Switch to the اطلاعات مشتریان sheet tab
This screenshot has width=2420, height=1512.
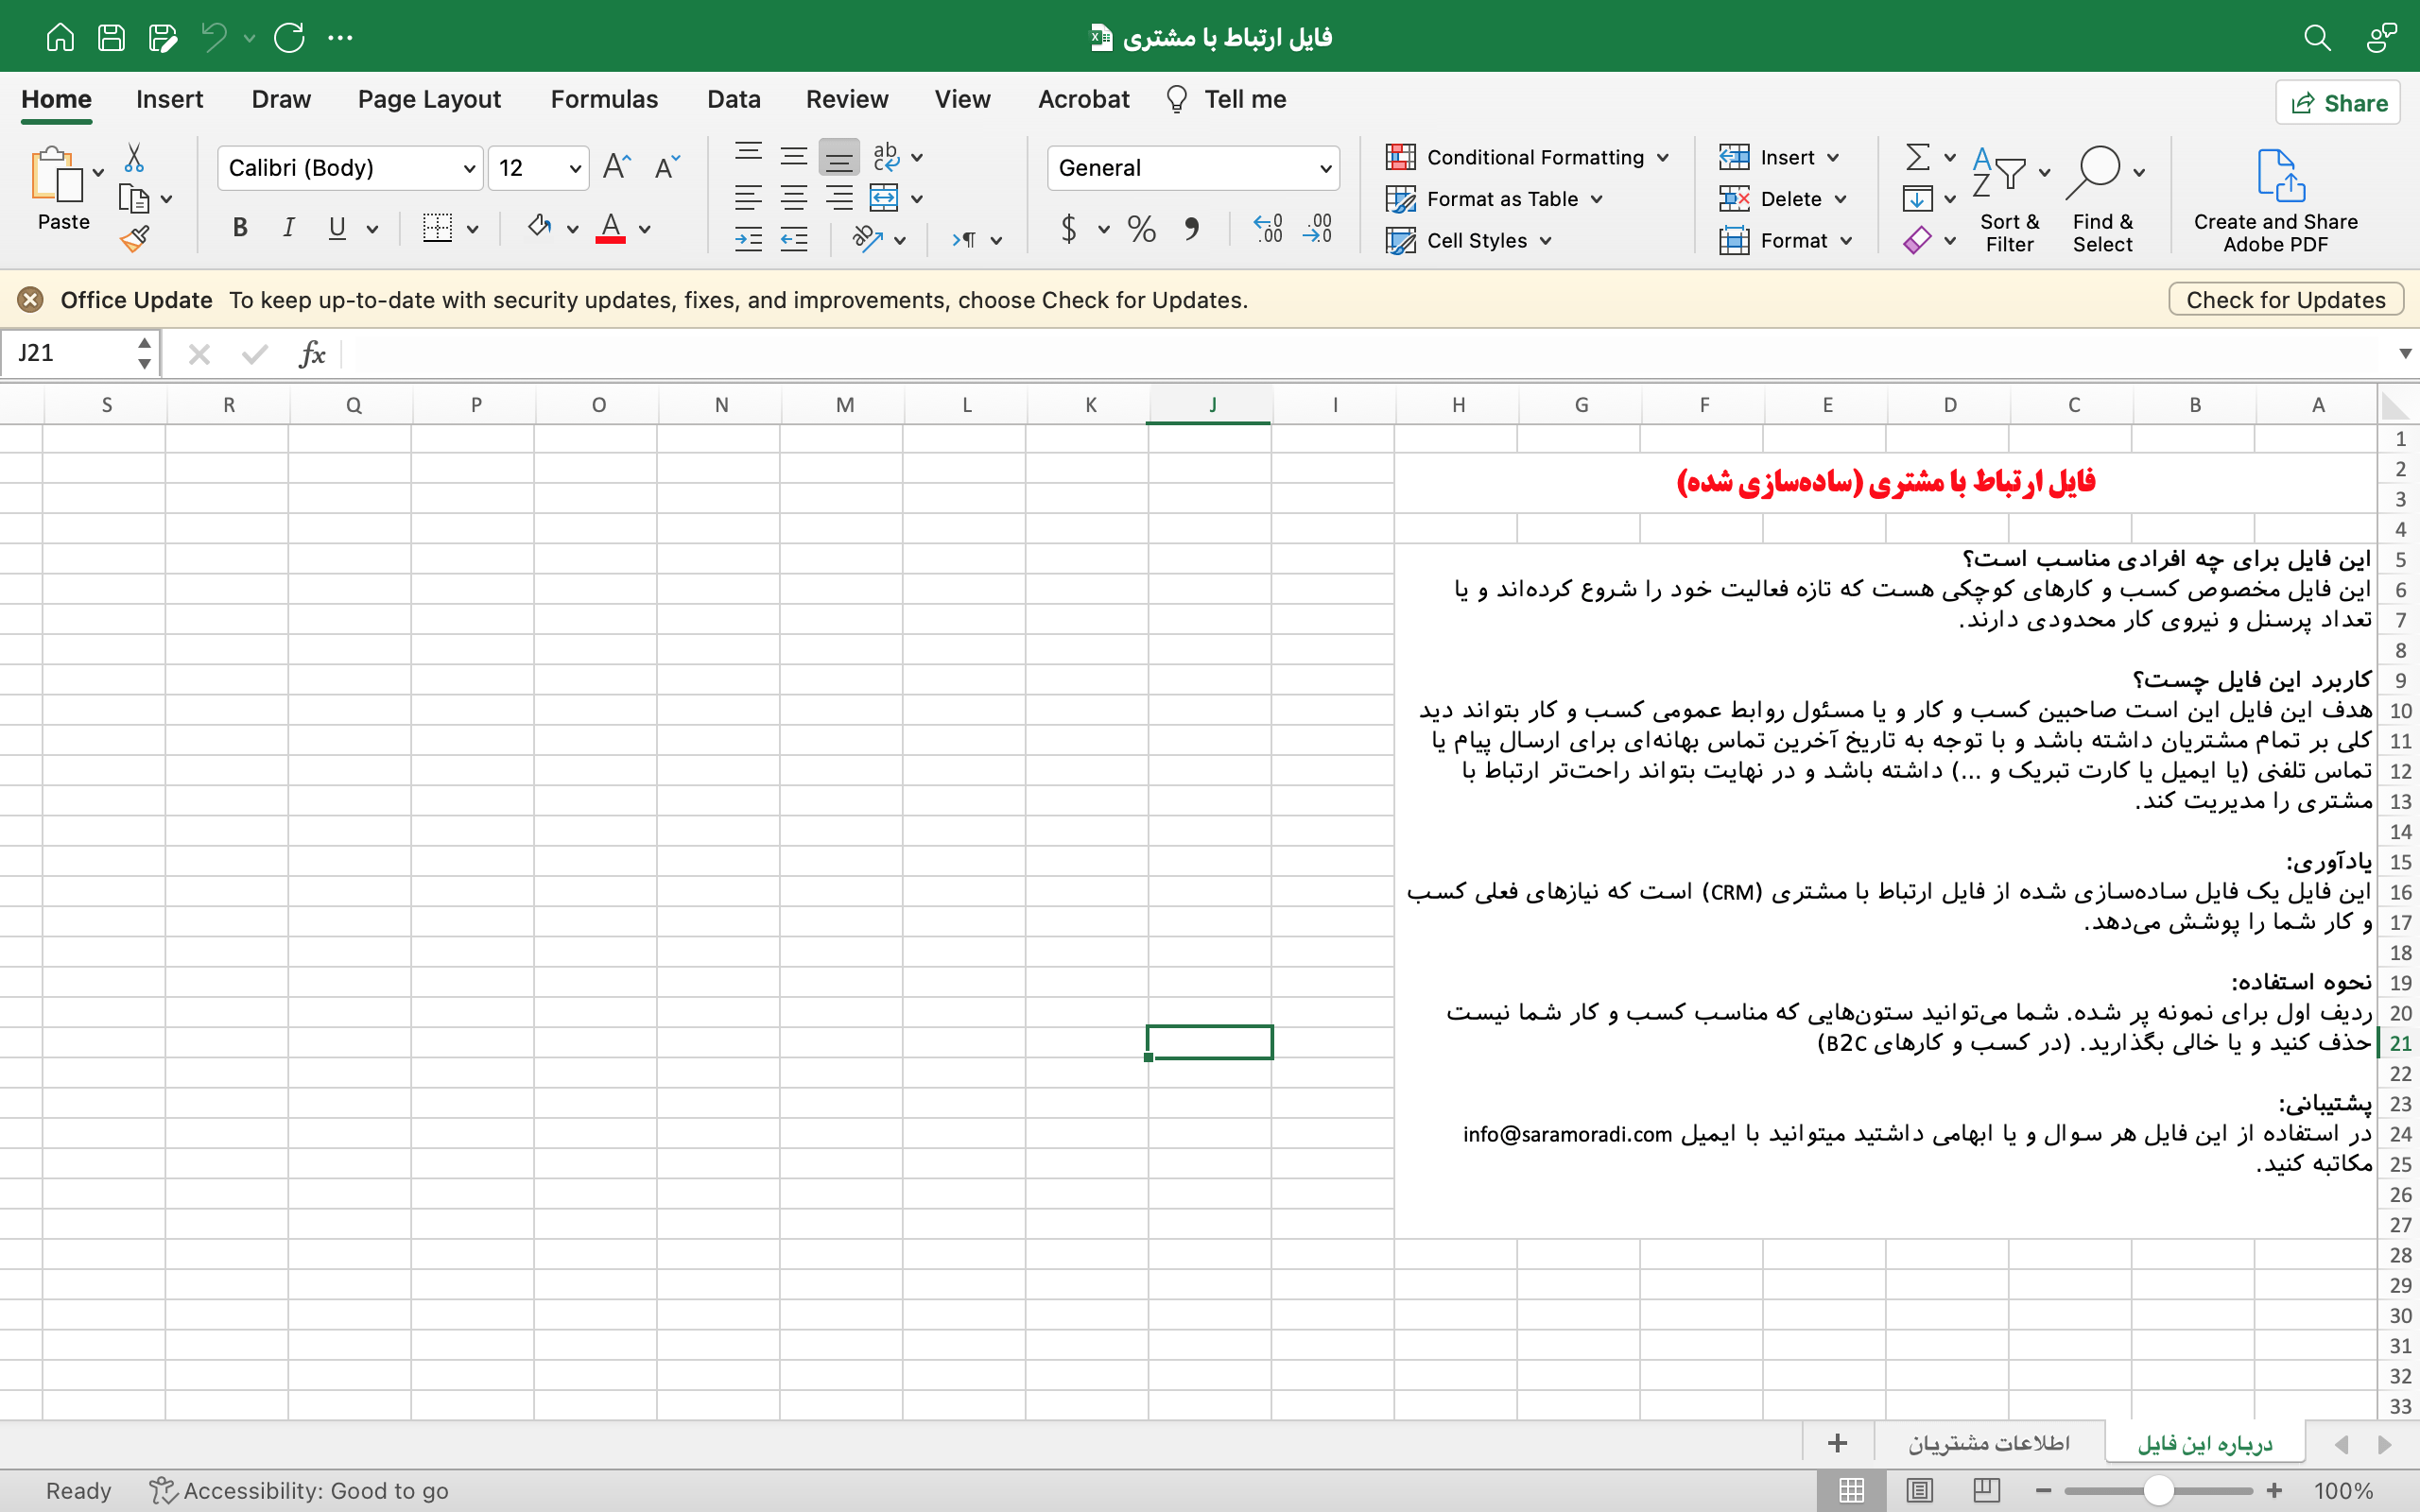click(1989, 1443)
